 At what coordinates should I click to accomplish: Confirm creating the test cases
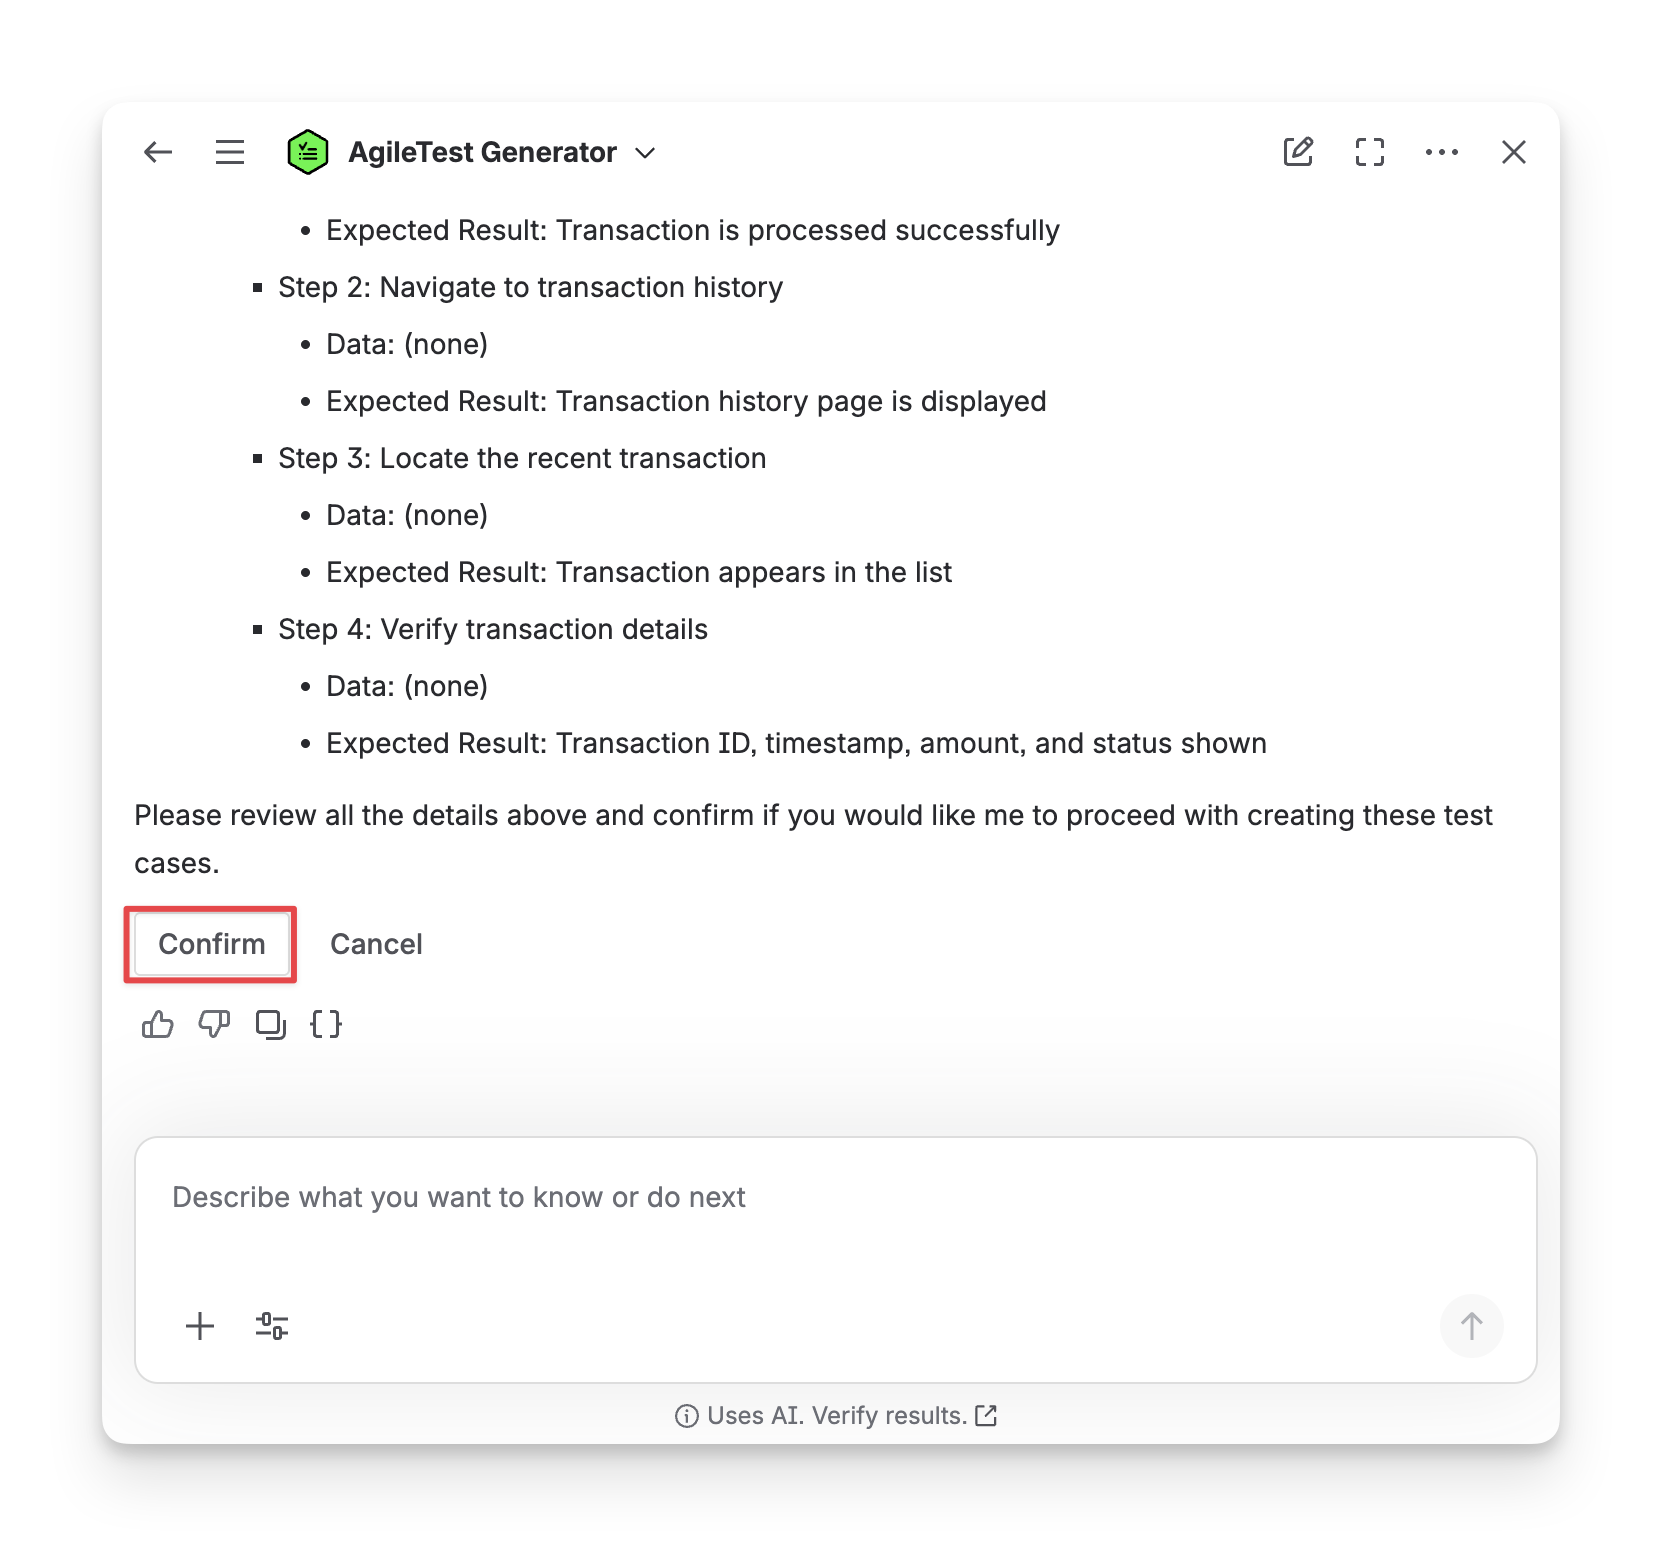212,944
